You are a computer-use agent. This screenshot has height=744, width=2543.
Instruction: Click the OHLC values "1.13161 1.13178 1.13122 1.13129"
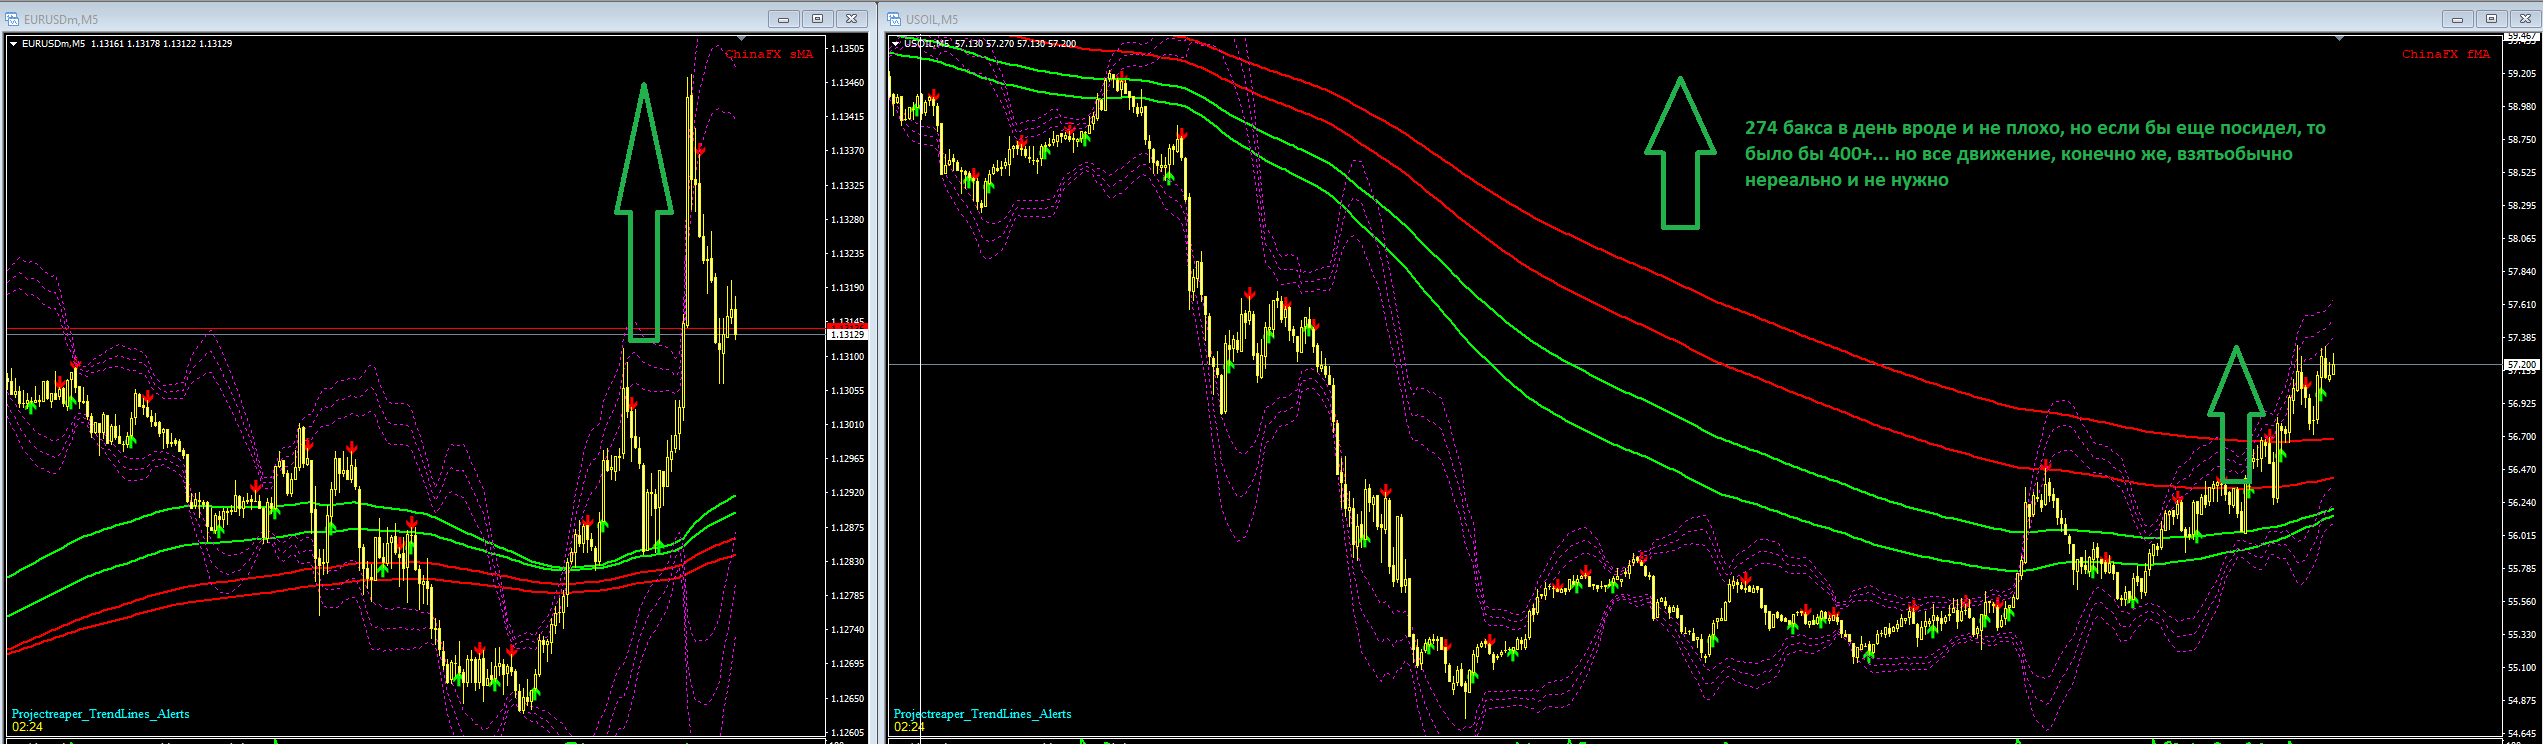(x=161, y=44)
